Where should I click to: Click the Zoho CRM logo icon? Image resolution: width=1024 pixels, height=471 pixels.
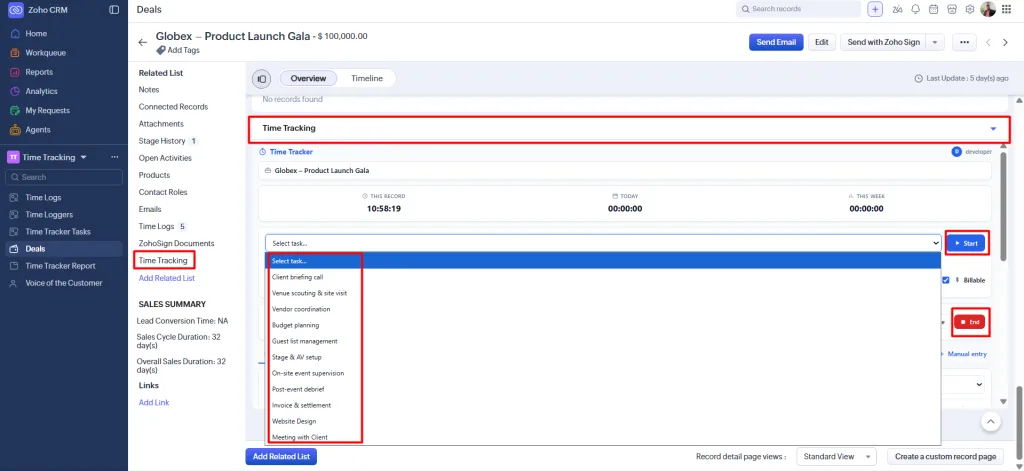coord(16,10)
